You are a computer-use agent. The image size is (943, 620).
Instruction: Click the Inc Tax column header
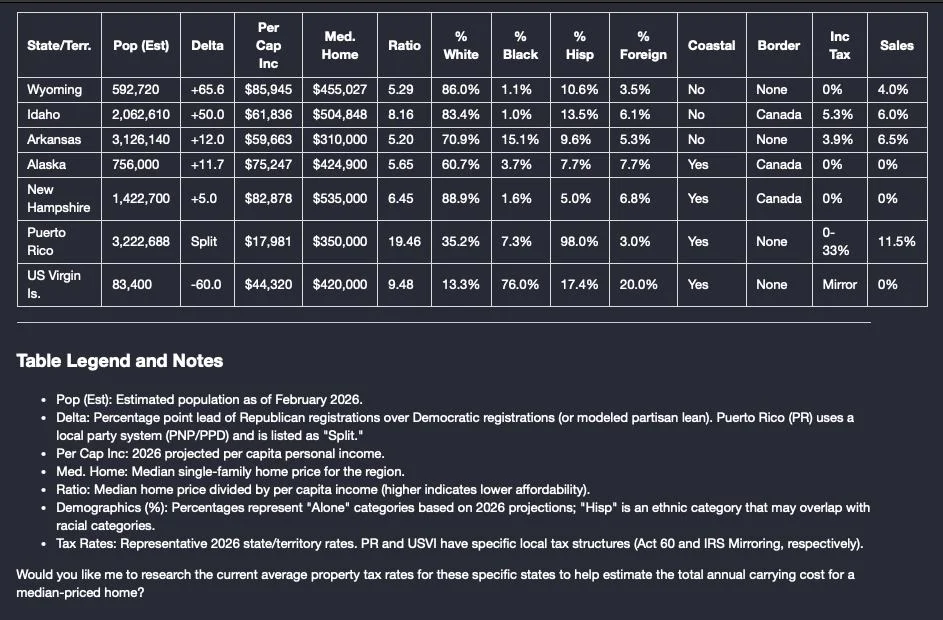point(840,45)
